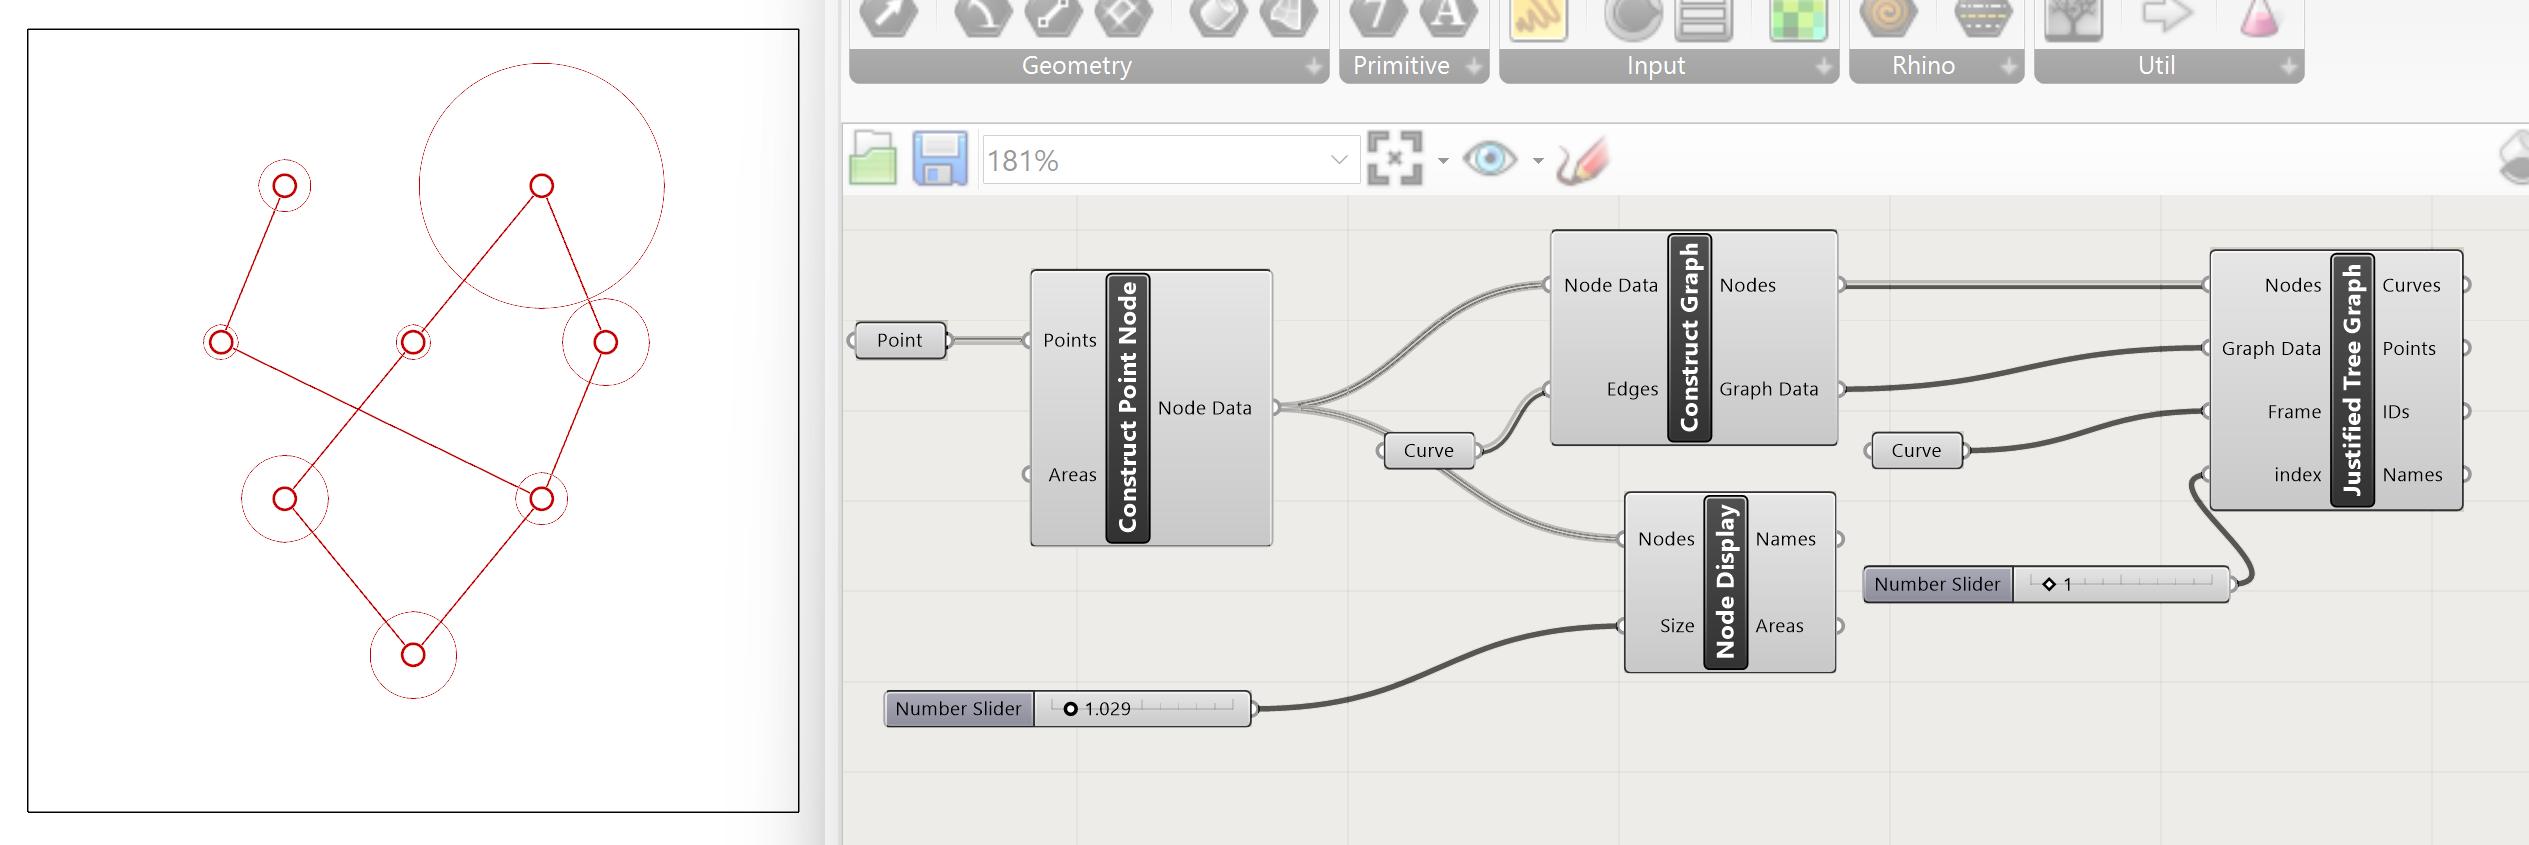Click the Rhino panel label
The height and width of the screenshot is (845, 2529).
(x=1922, y=66)
